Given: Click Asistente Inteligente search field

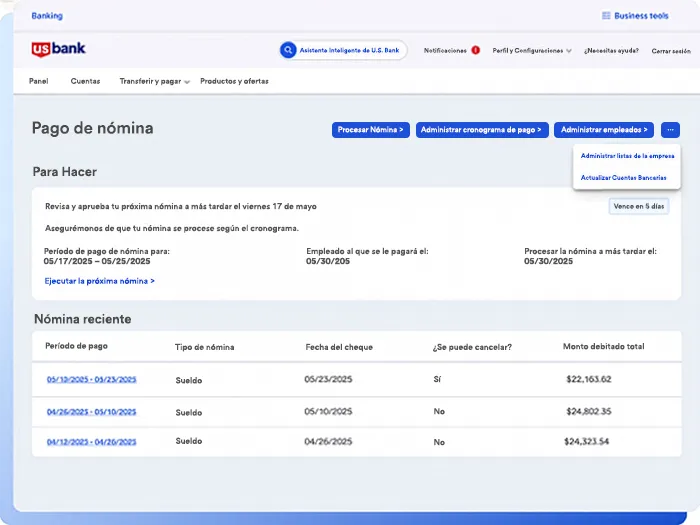Looking at the screenshot, I should click(349, 50).
